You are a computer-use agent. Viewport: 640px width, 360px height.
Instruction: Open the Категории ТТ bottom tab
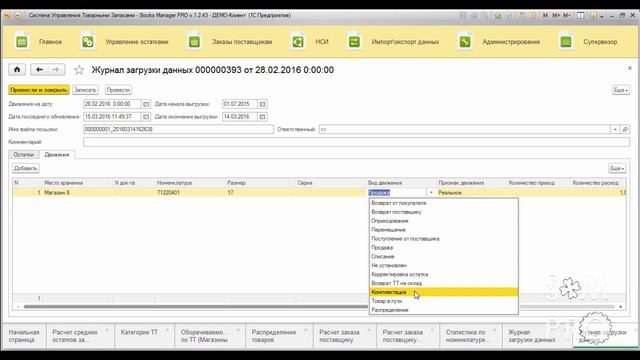pyautogui.click(x=144, y=336)
